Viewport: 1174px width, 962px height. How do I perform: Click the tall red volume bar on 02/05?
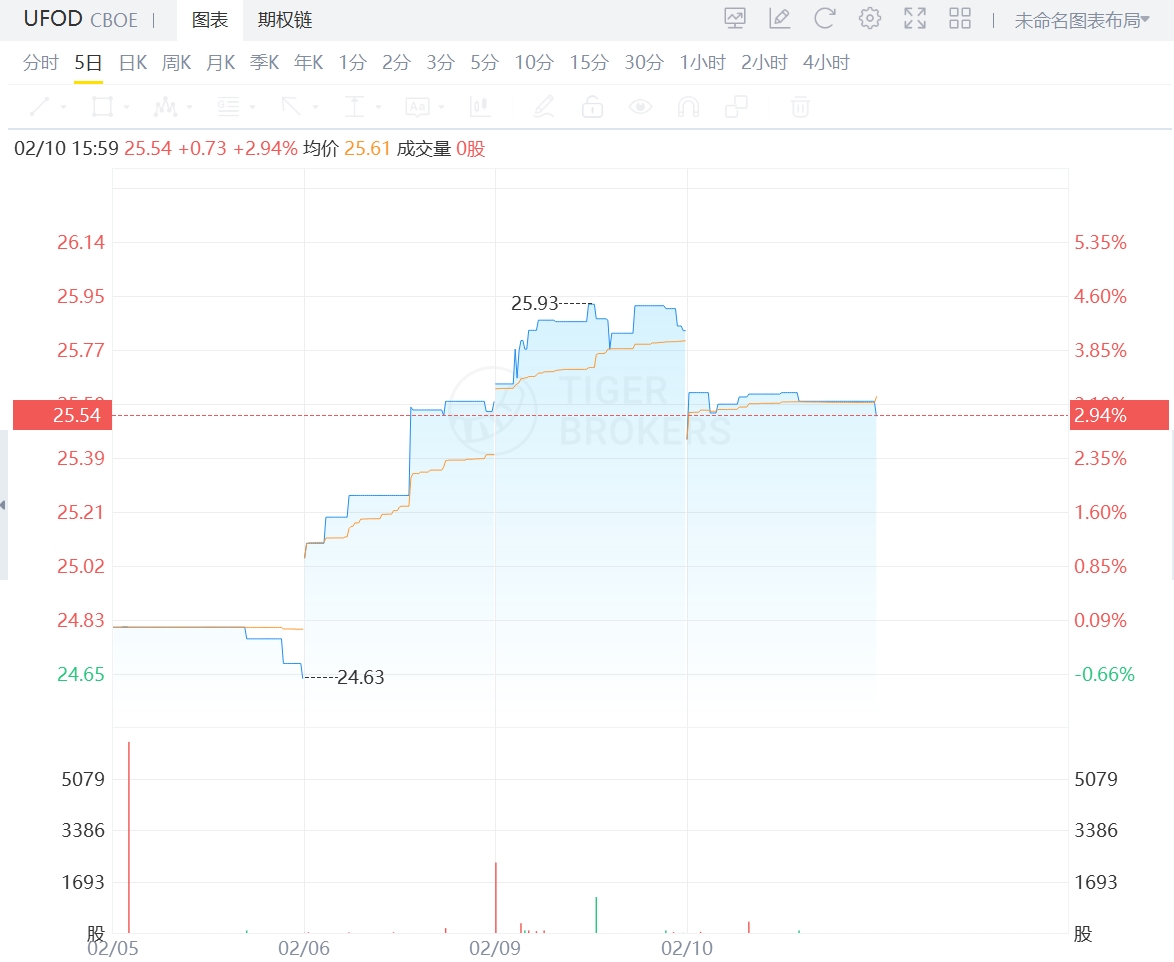(129, 837)
